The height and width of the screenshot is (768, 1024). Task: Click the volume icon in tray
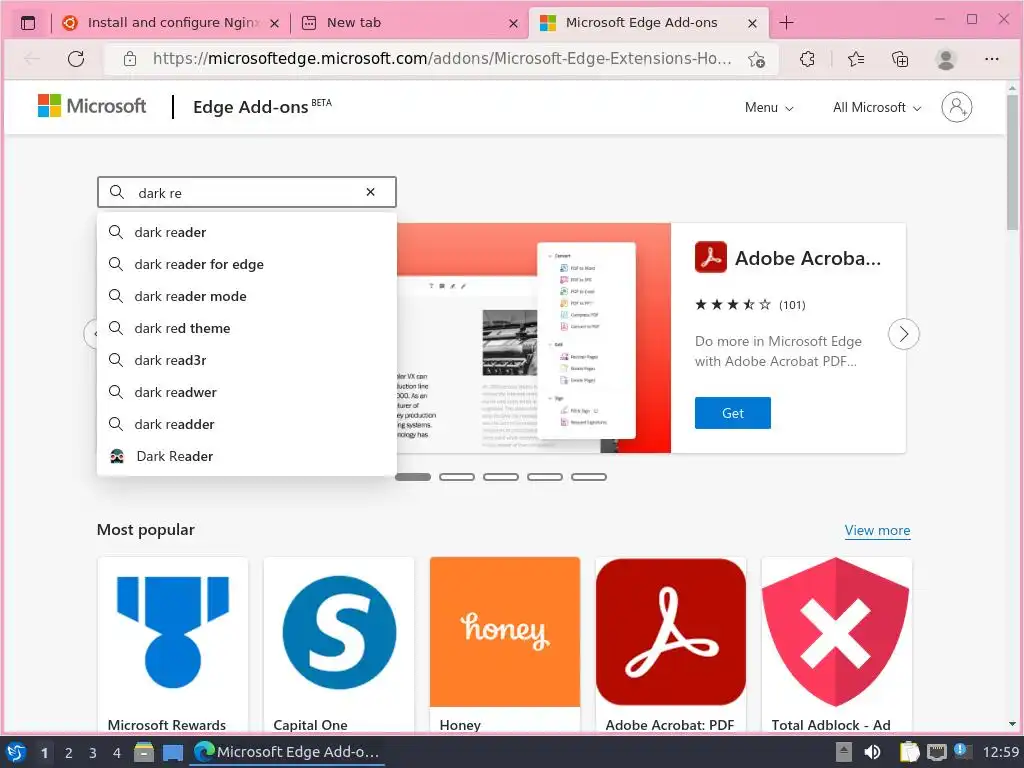click(x=872, y=752)
